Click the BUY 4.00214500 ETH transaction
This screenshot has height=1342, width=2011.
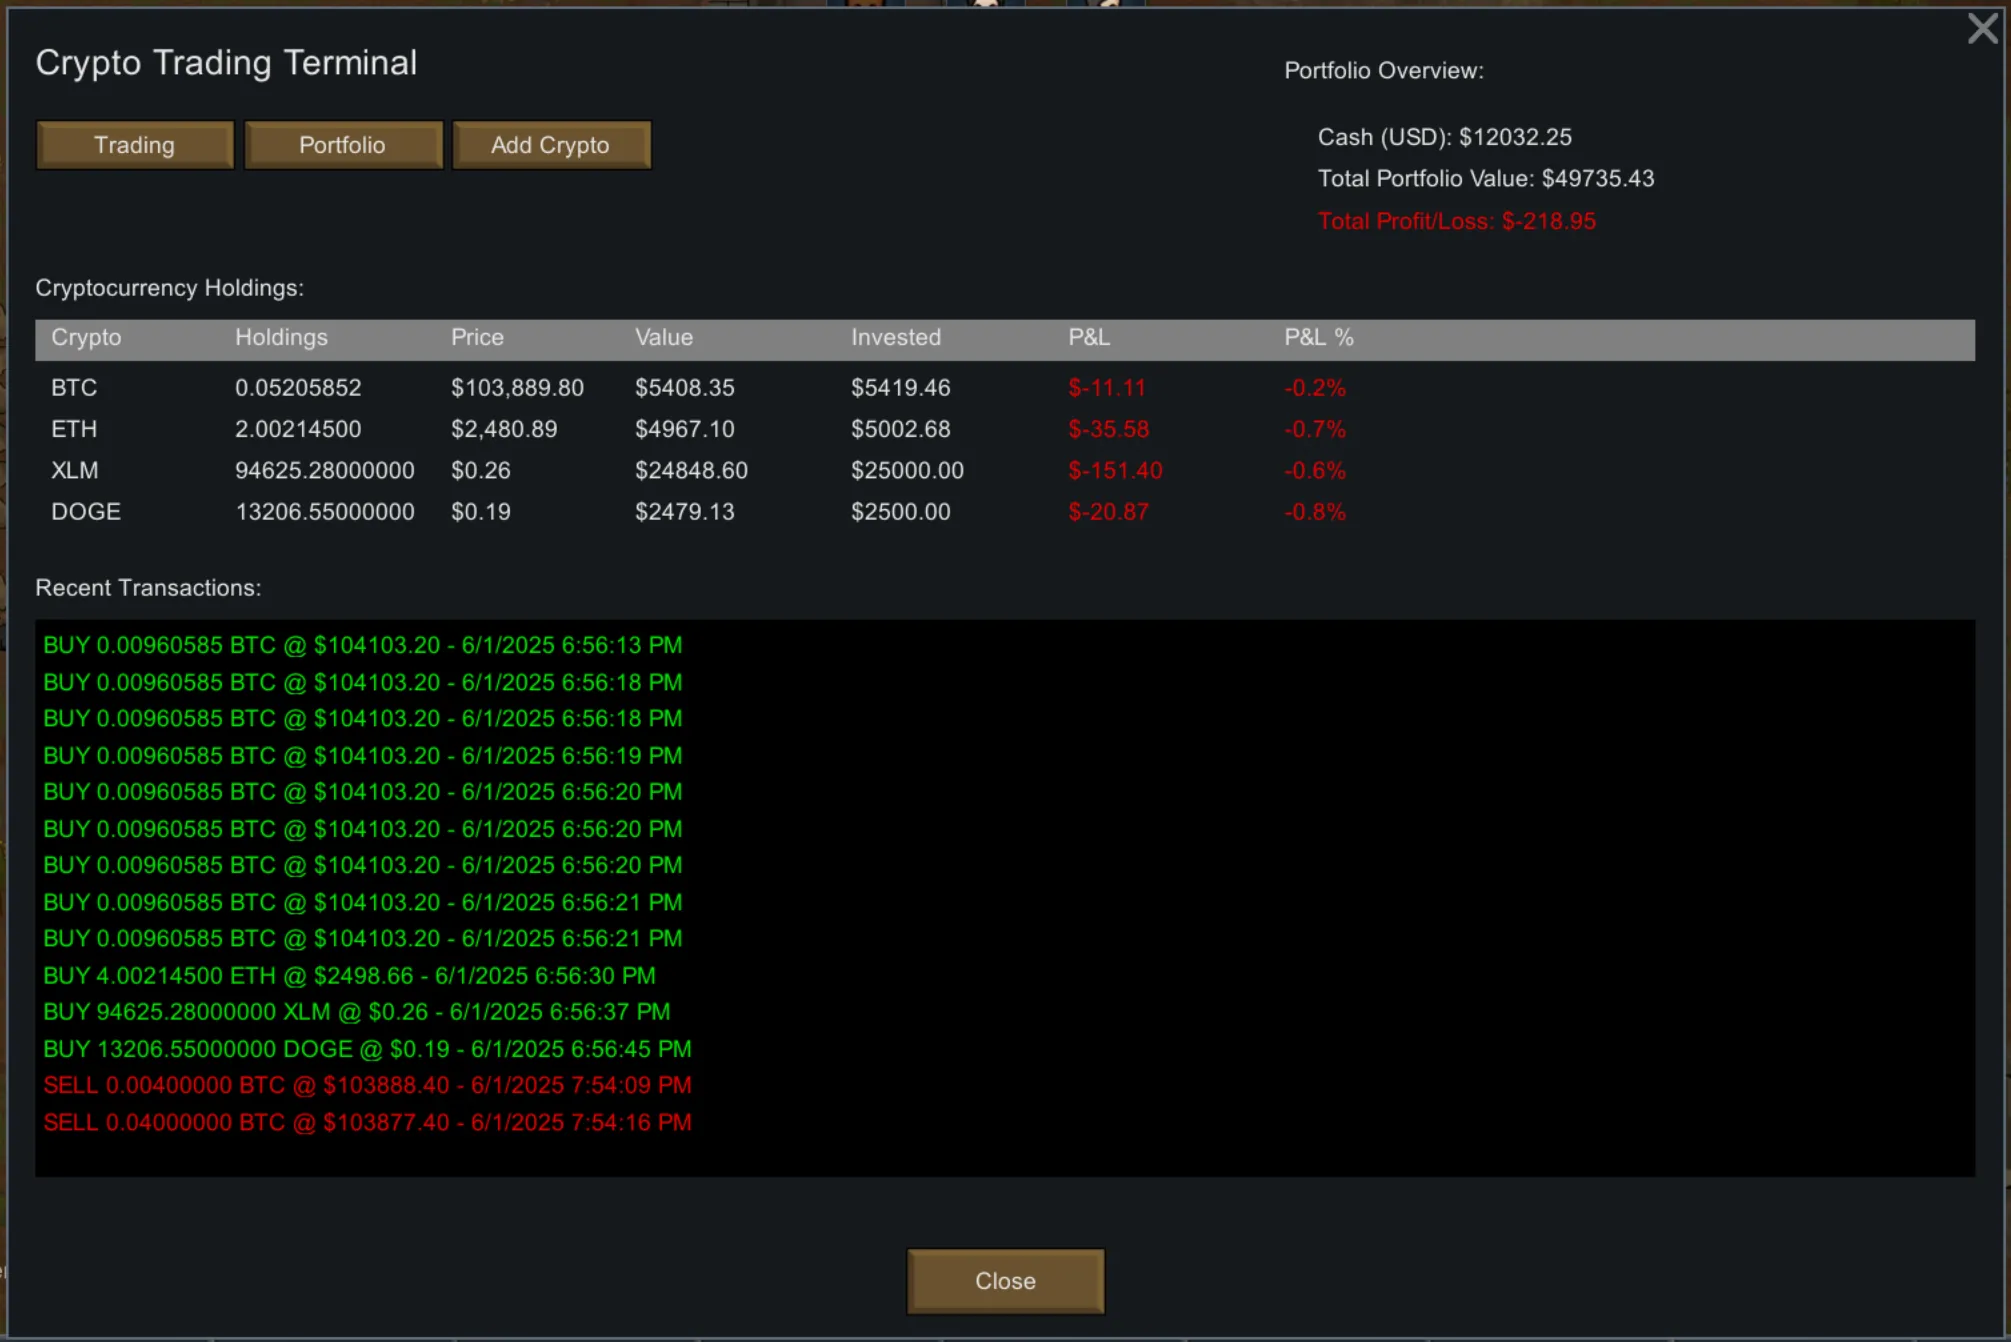pos(349,976)
